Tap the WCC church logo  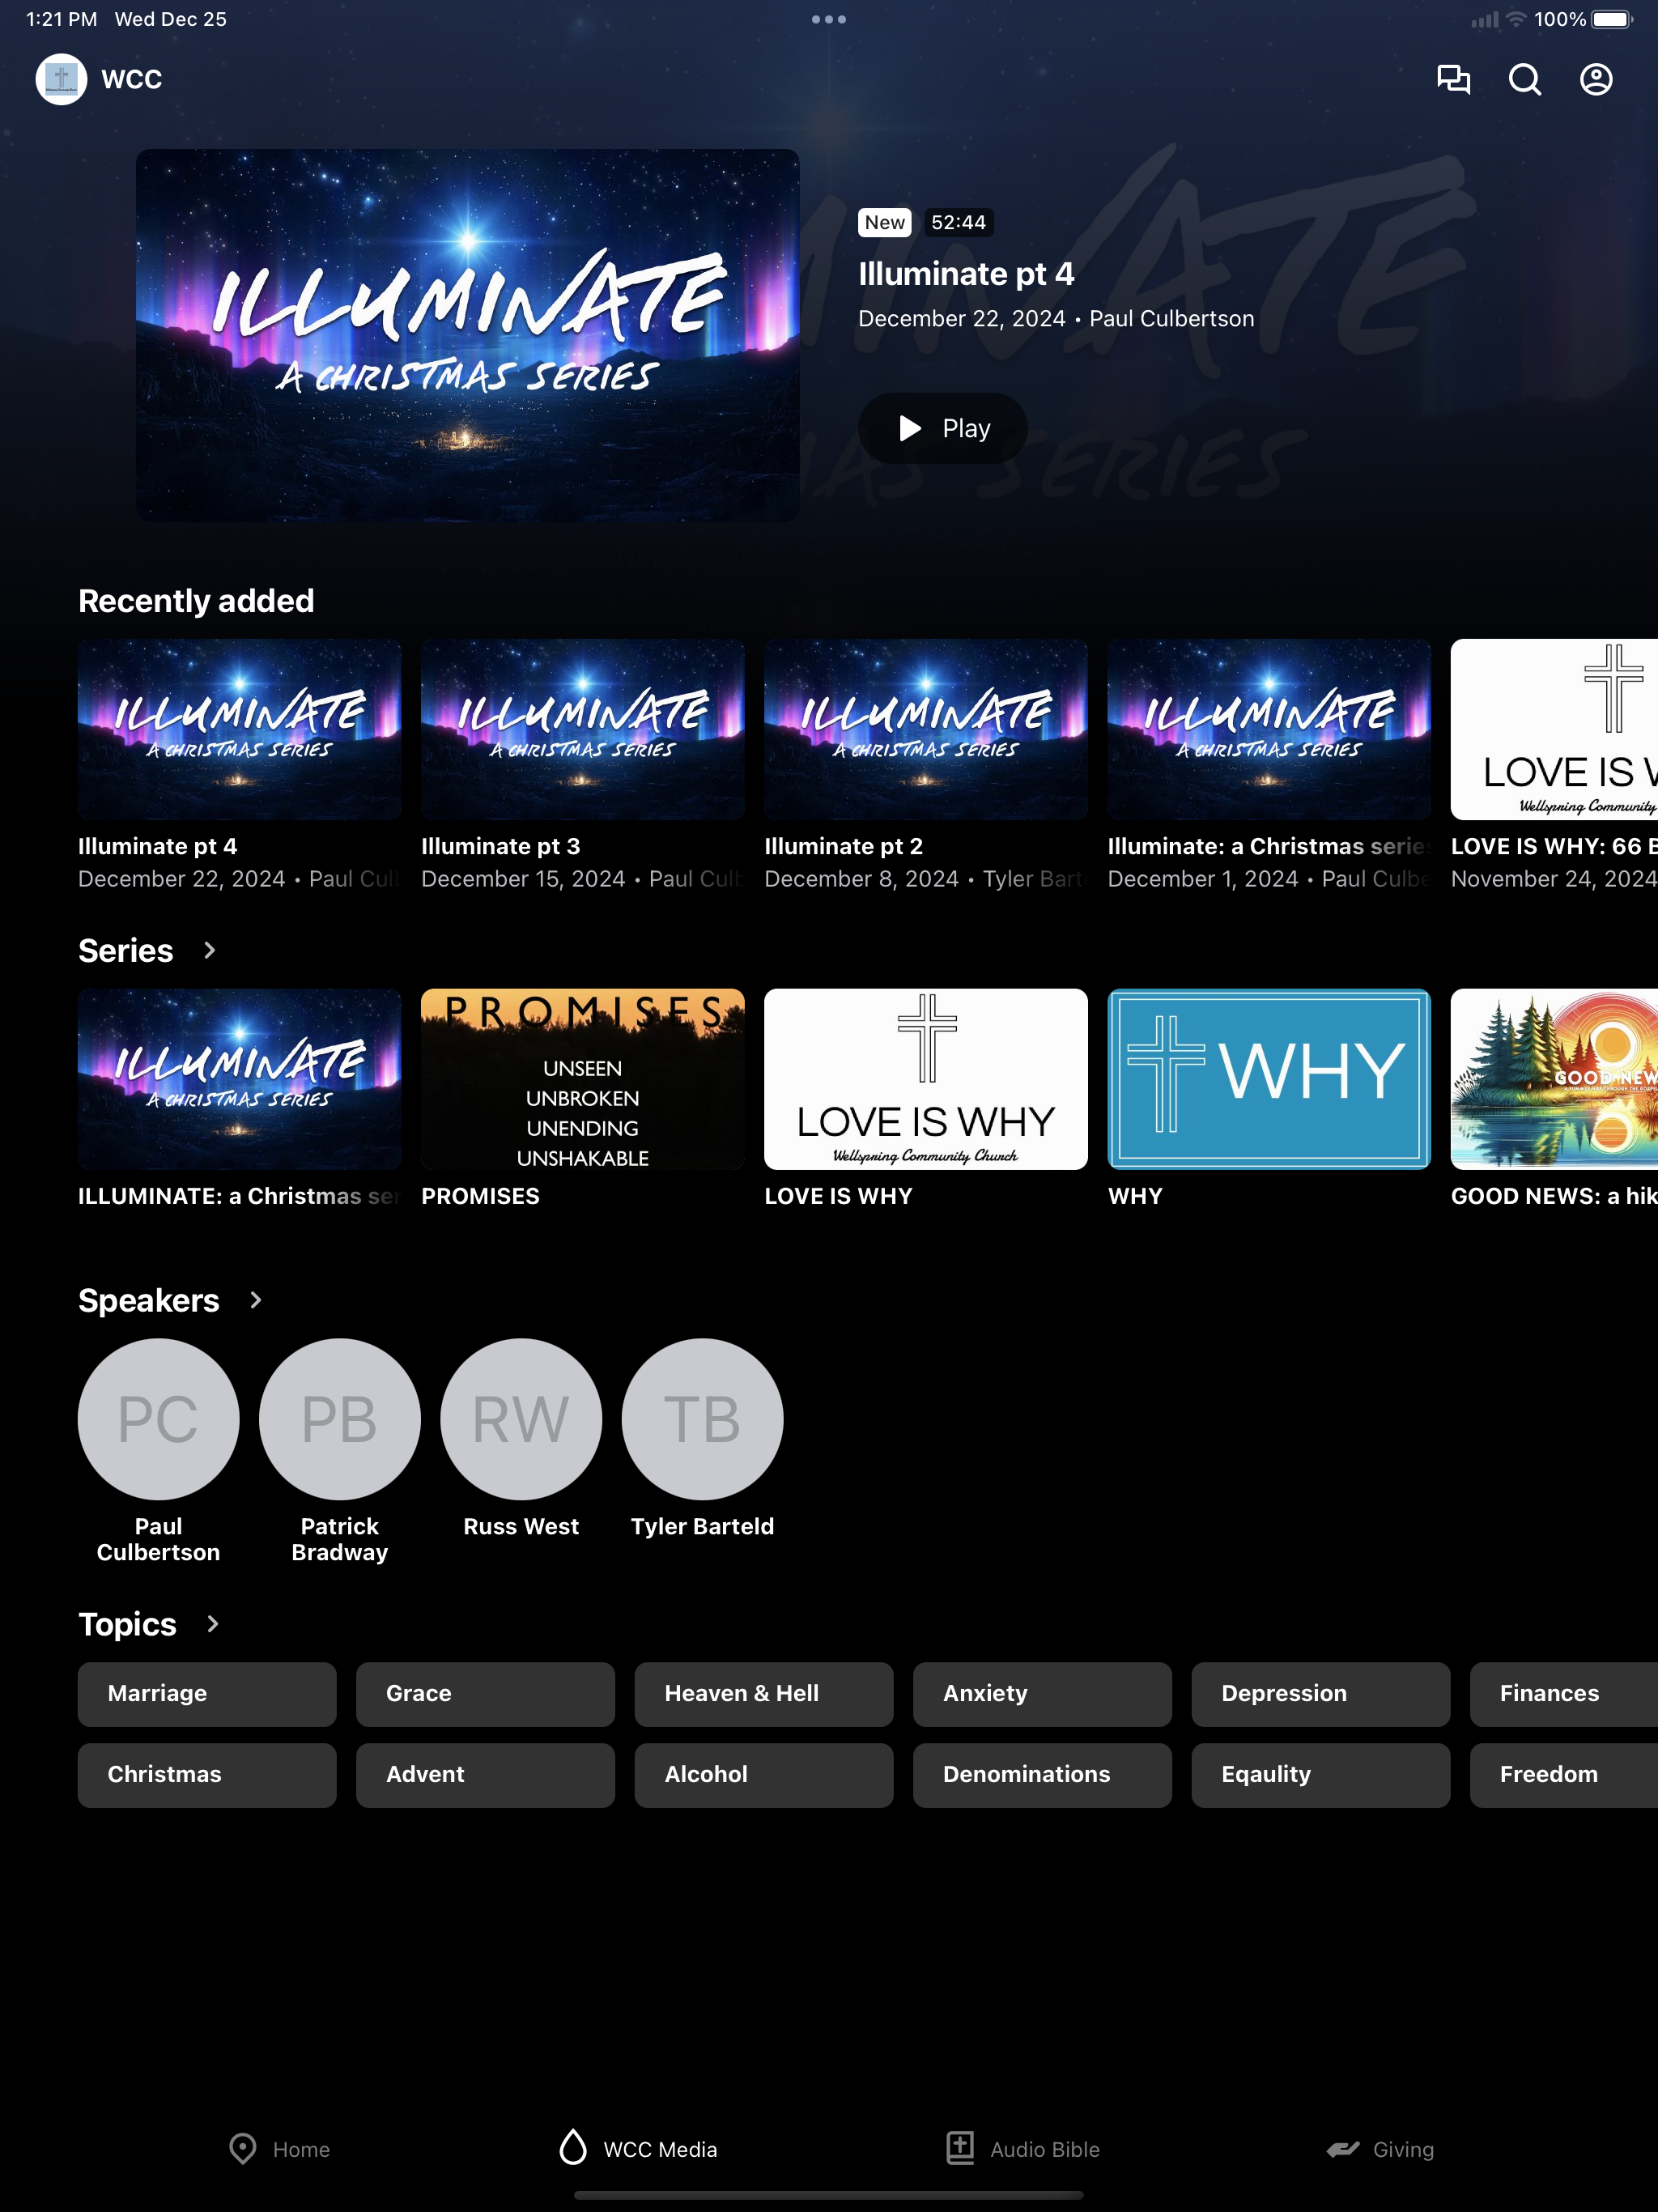[61, 79]
